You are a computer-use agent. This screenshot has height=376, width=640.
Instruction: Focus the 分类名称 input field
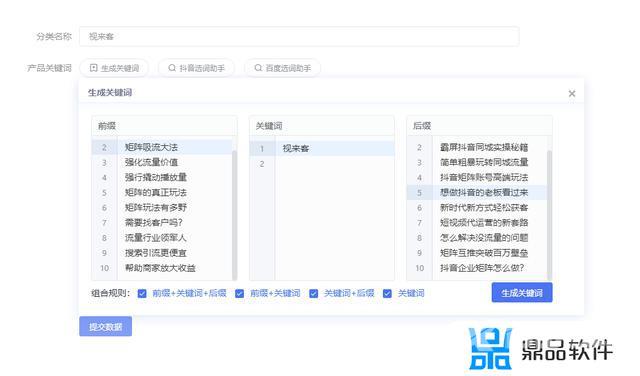299,36
